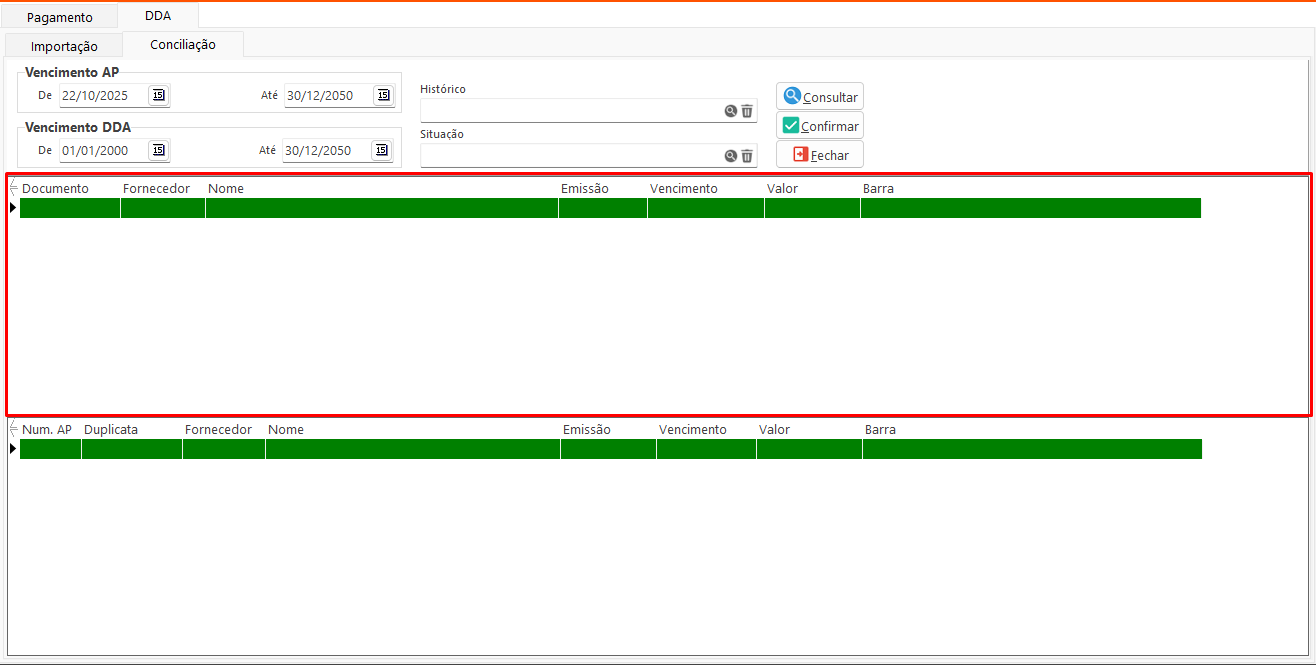Click the Duplicata column header

pos(111,429)
